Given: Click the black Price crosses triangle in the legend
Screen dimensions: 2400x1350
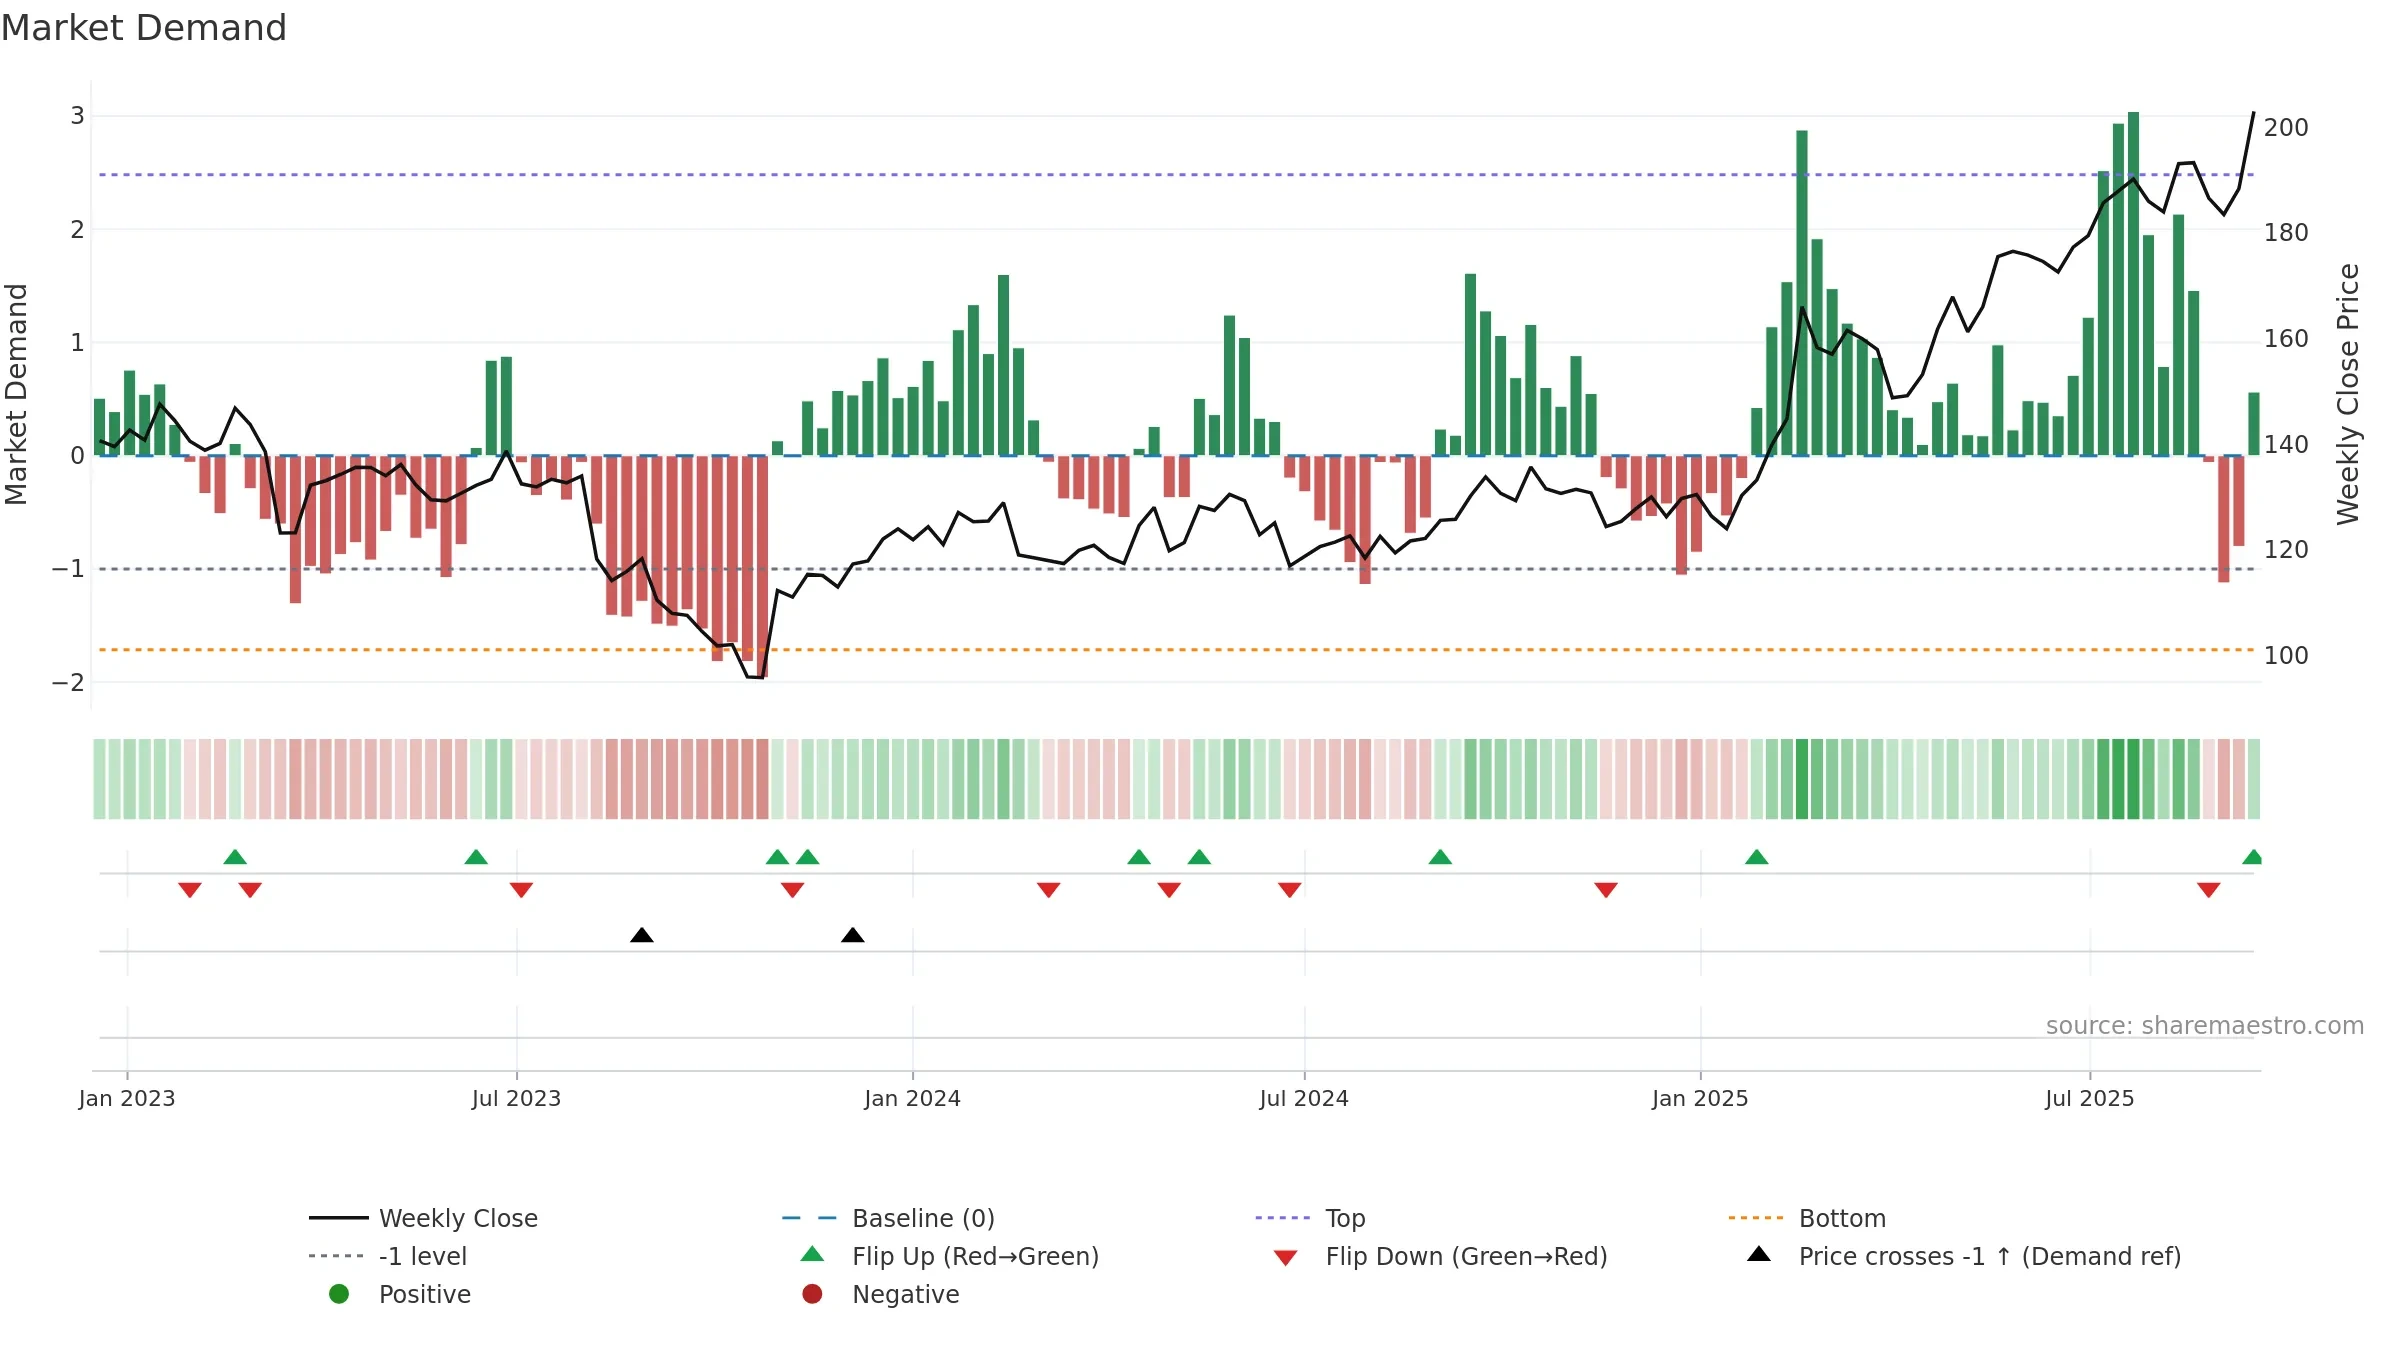Looking at the screenshot, I should 1759,1254.
